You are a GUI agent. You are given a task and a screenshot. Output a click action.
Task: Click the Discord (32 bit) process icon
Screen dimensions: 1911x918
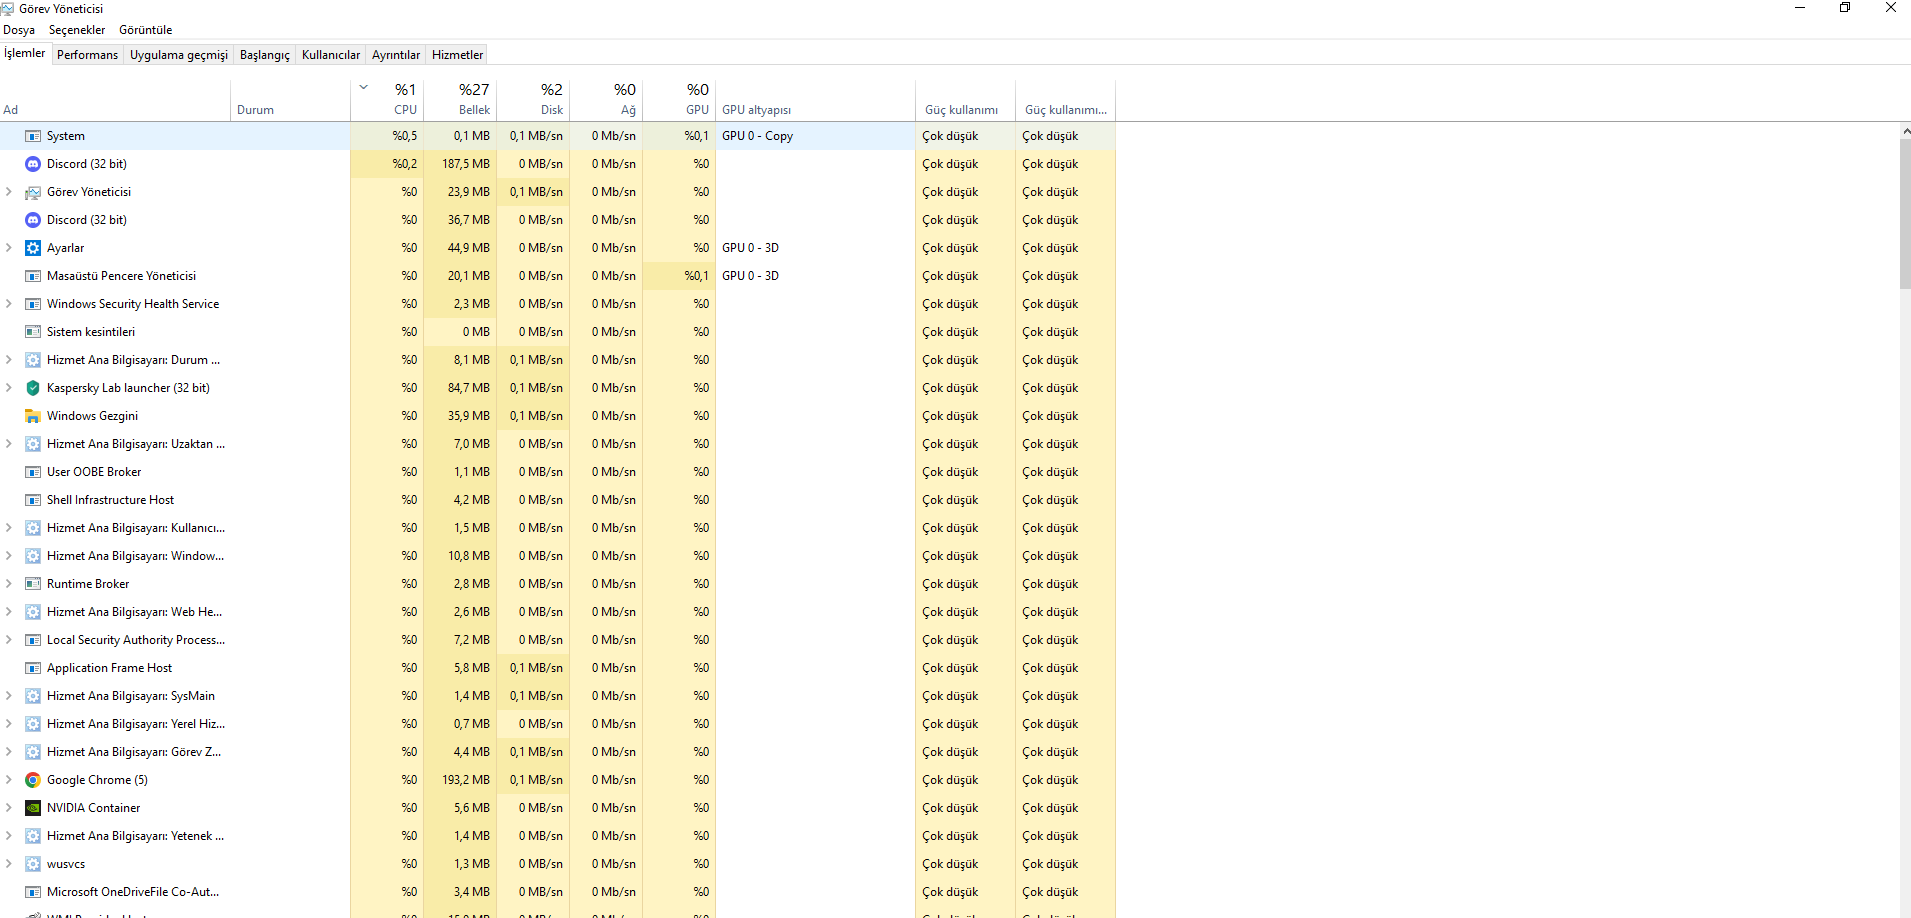33,164
